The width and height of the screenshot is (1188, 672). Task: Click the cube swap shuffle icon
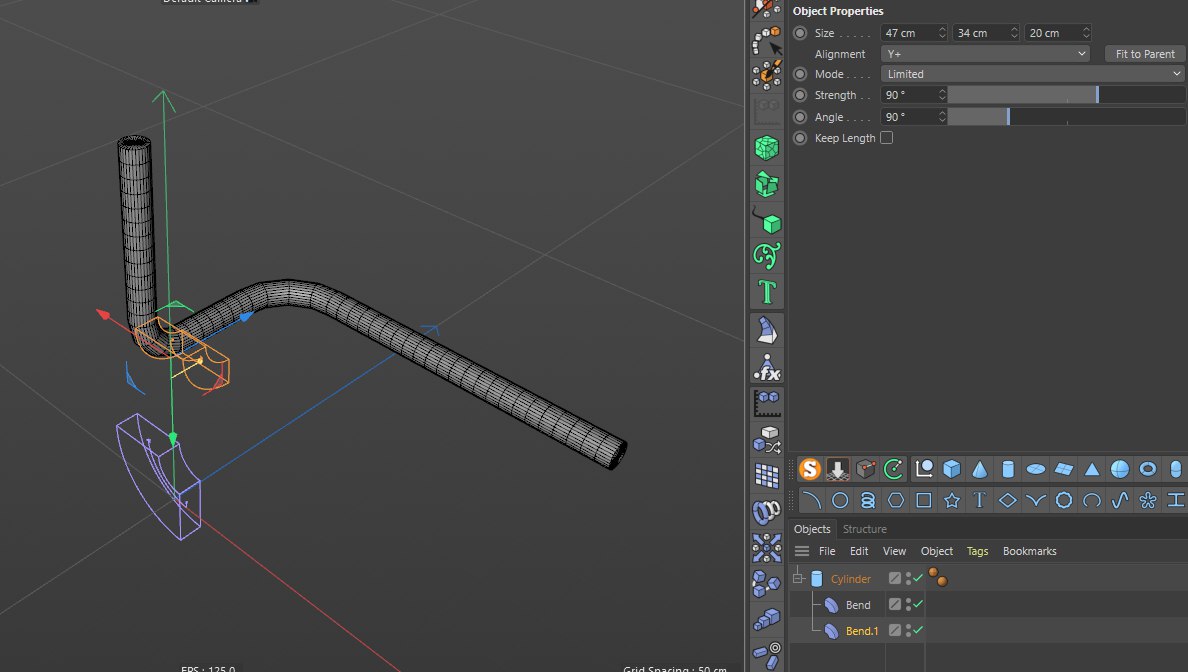[767, 439]
